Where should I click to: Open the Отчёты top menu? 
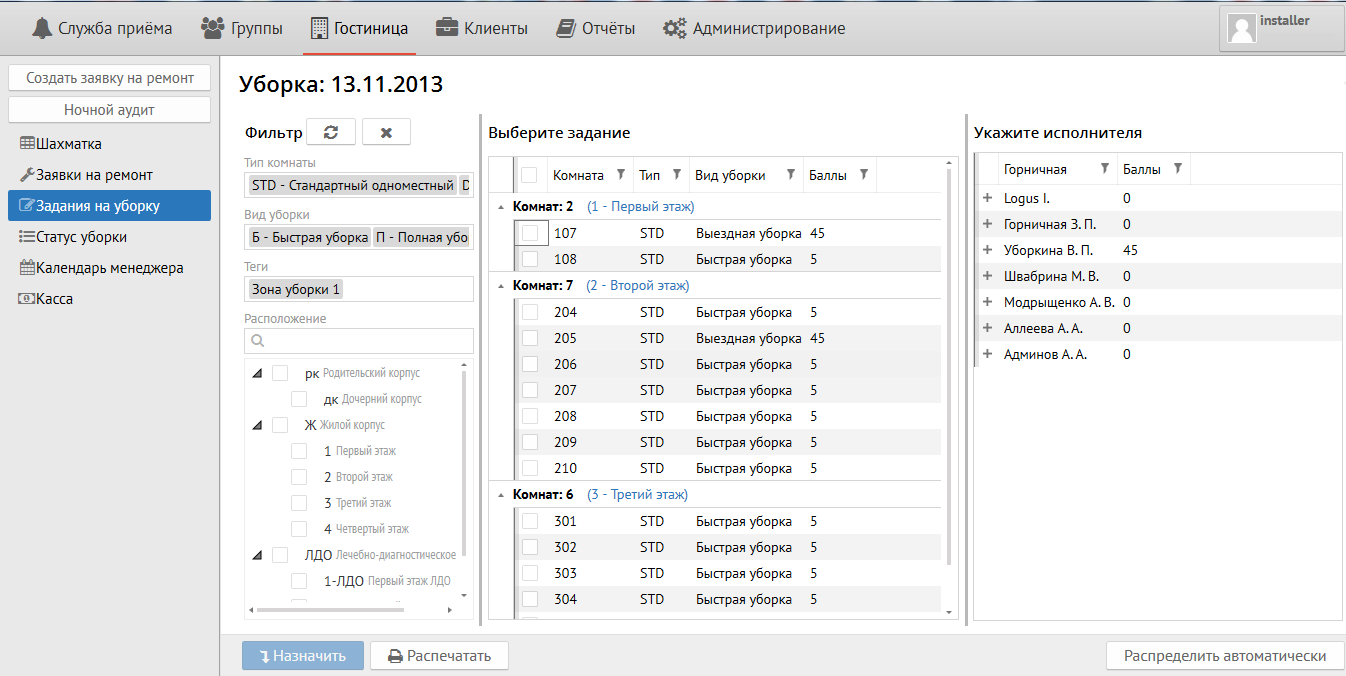pos(596,28)
